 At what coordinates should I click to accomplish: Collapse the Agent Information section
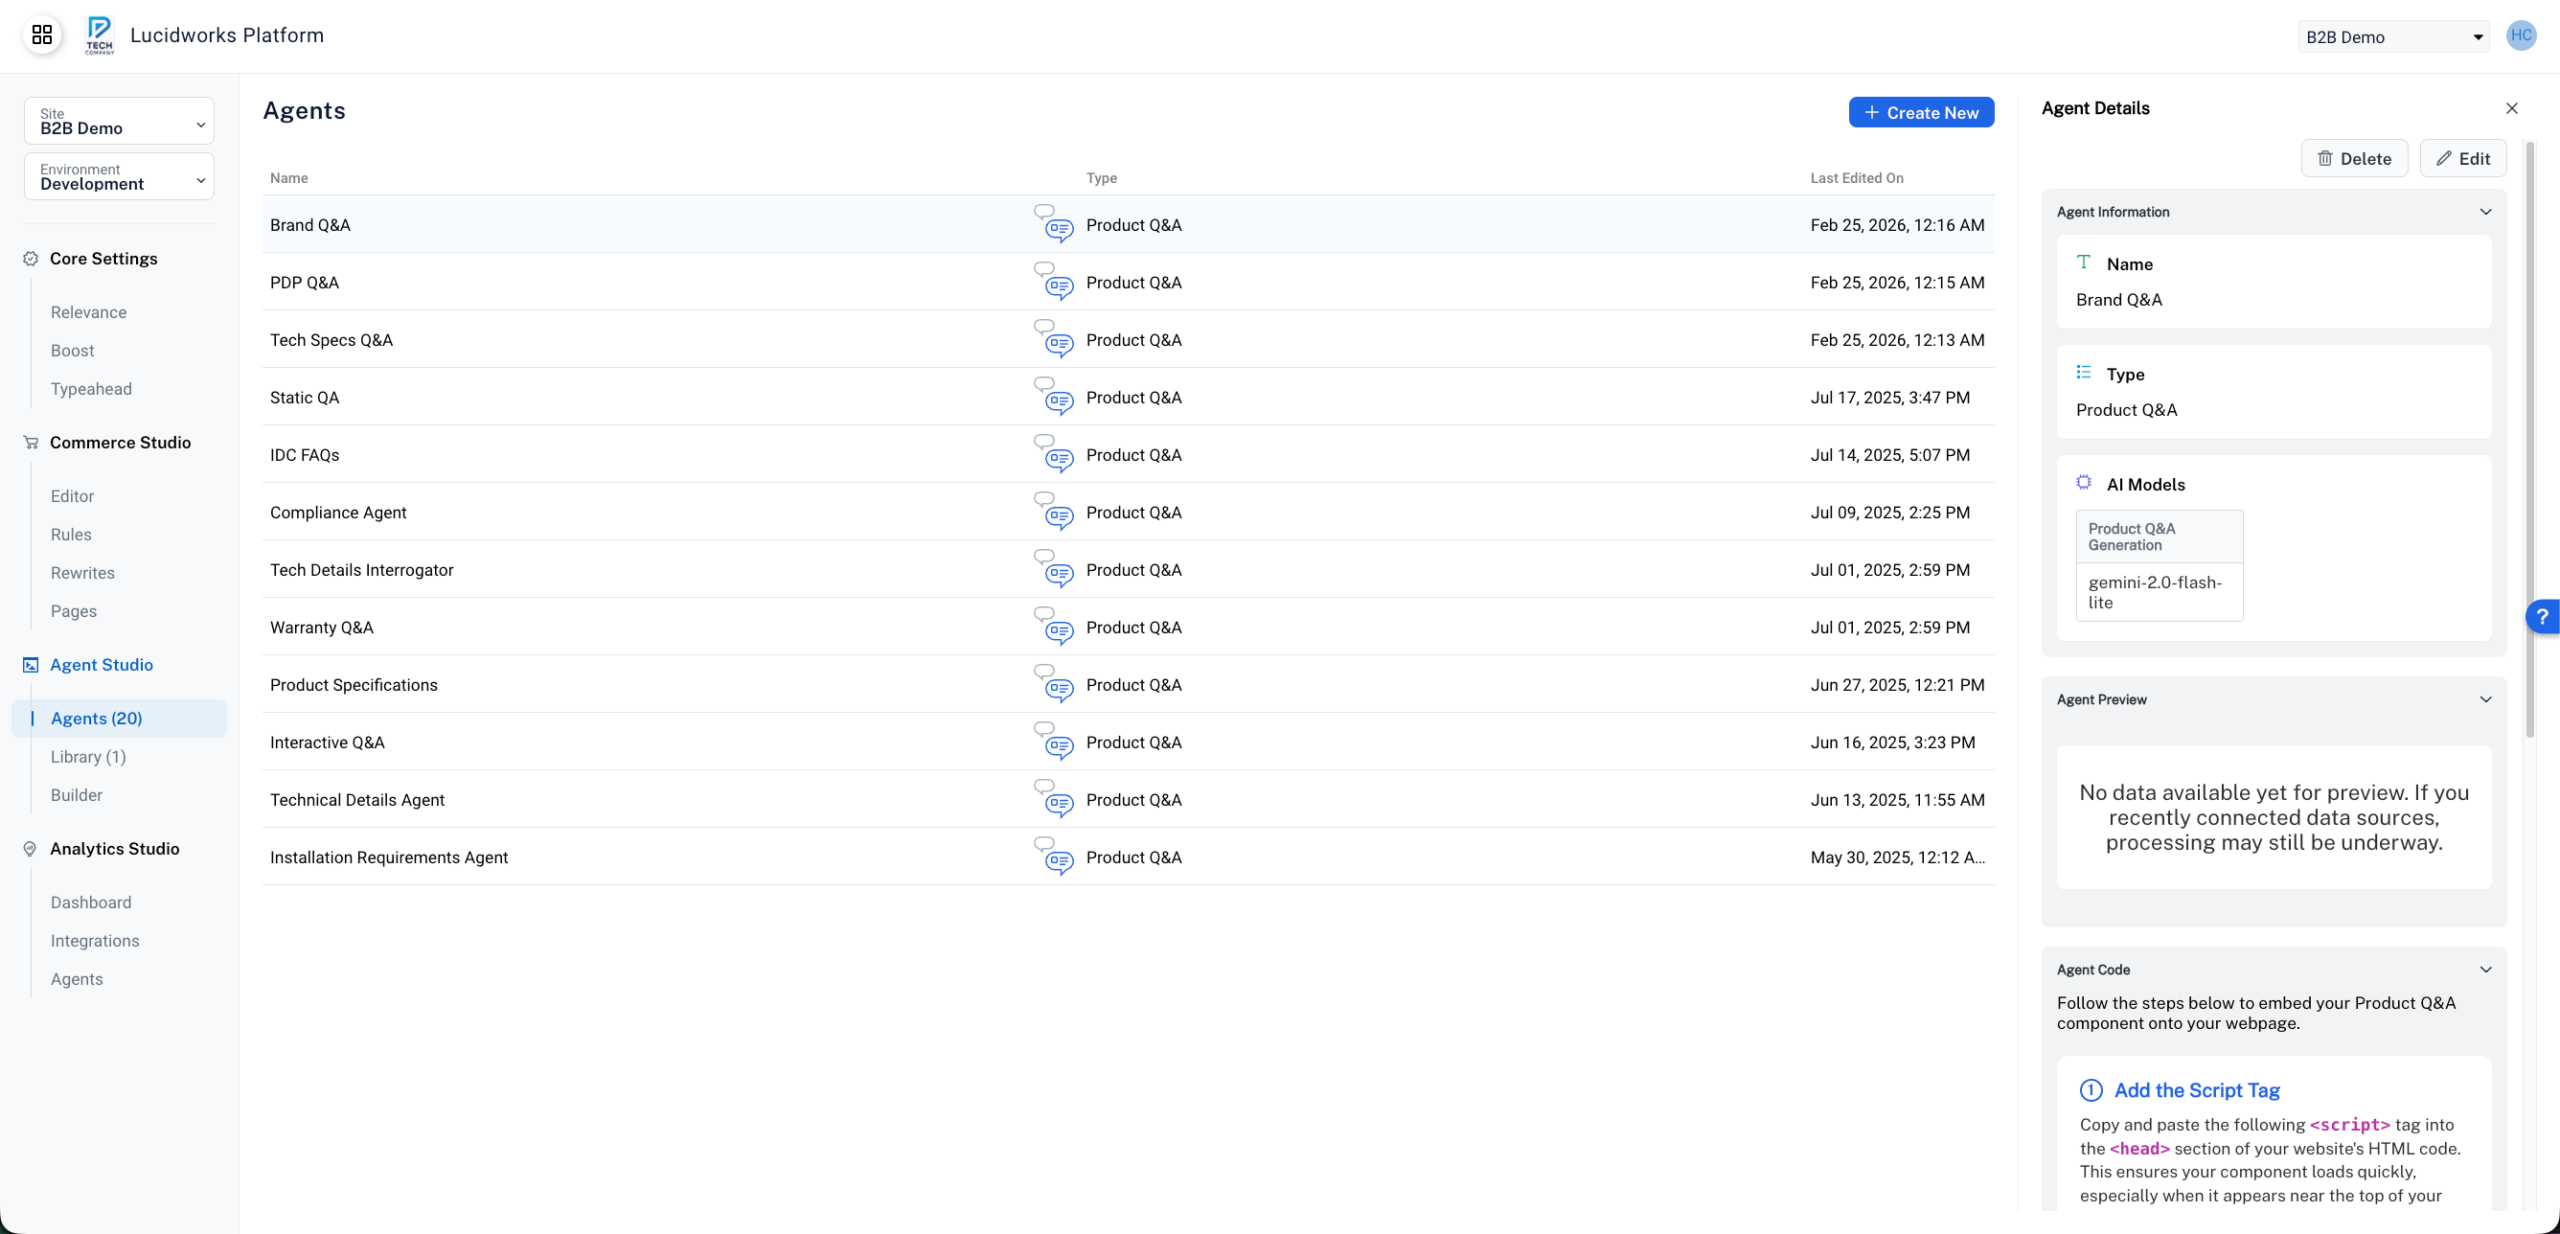tap(2486, 212)
